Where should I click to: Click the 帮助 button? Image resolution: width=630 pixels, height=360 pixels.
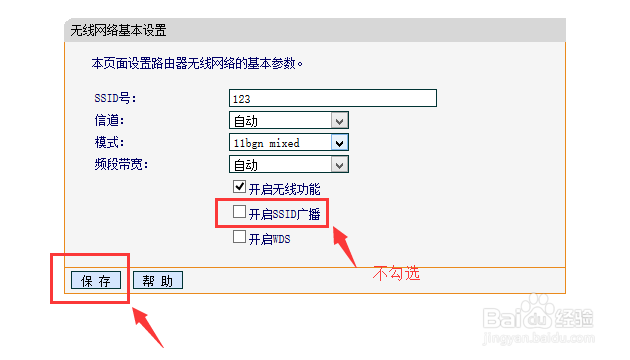click(x=158, y=280)
